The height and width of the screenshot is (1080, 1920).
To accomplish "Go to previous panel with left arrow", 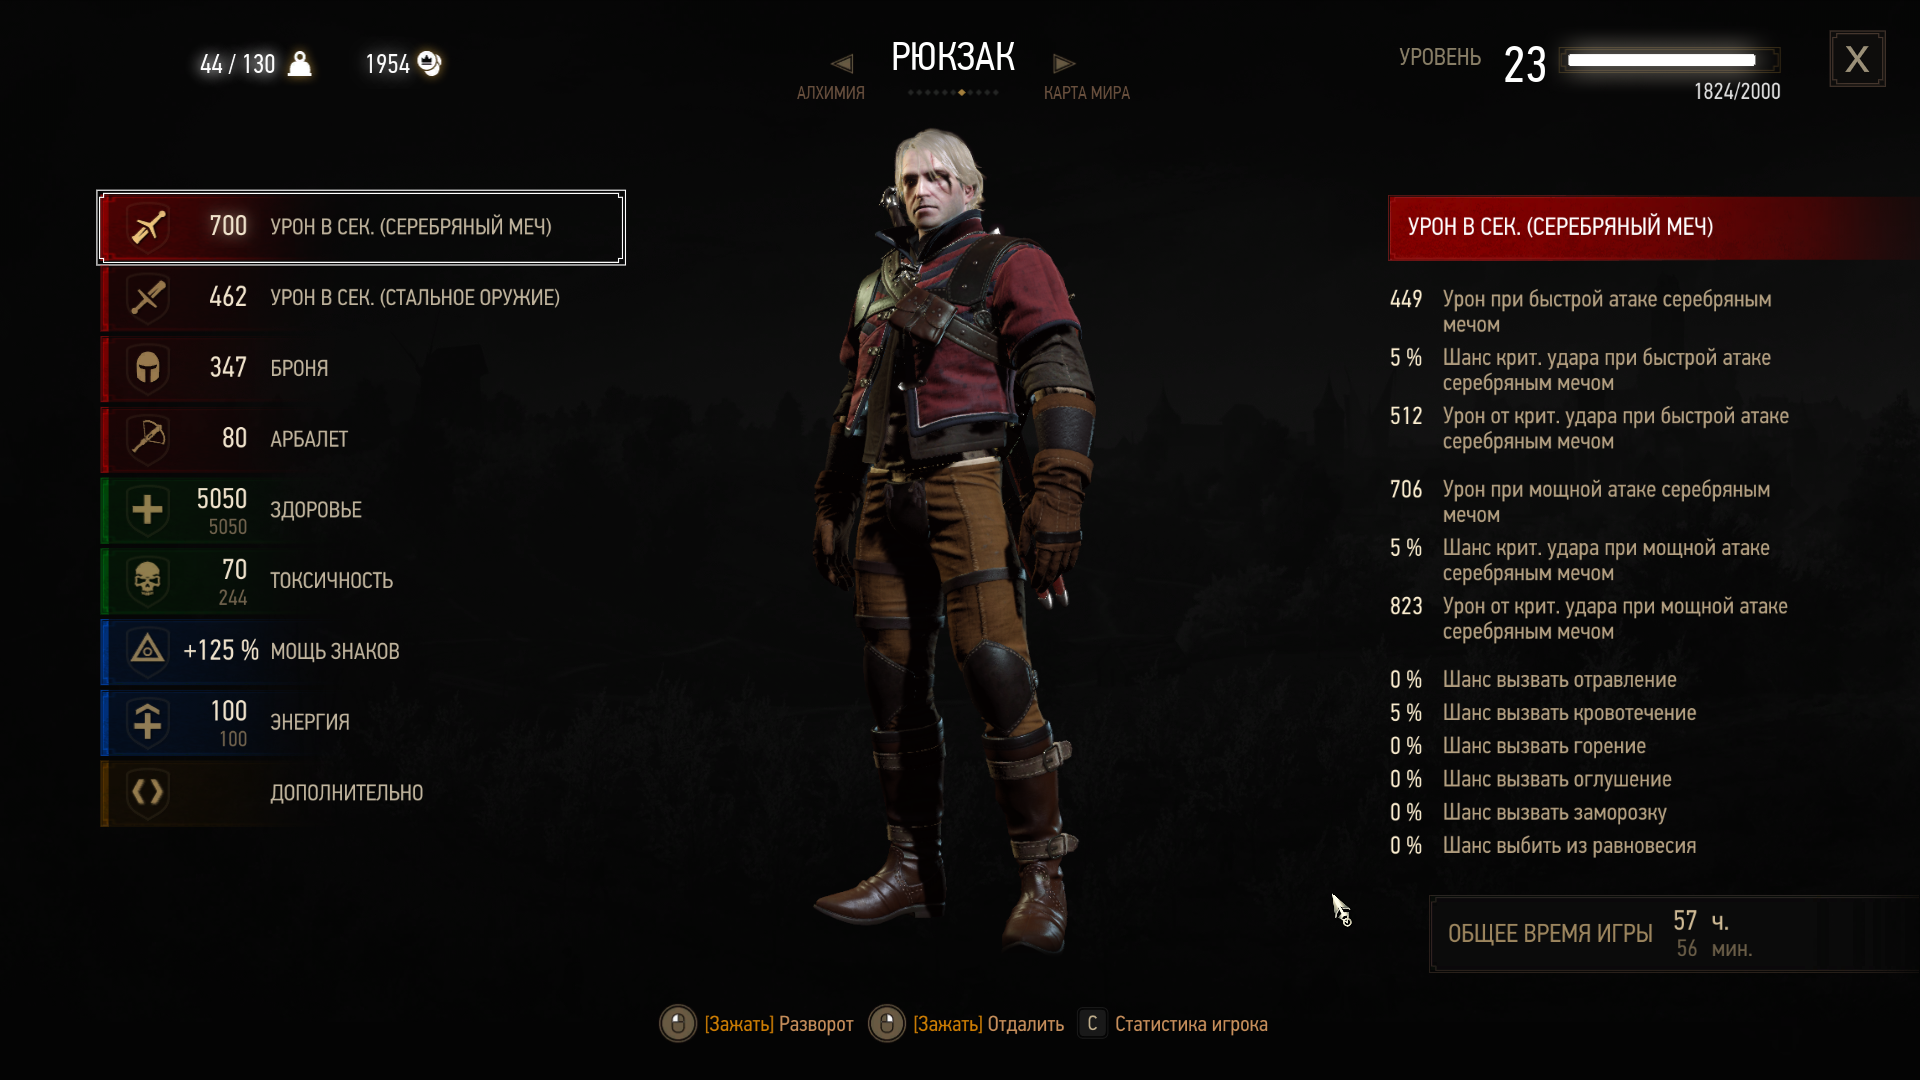I will tap(842, 64).
